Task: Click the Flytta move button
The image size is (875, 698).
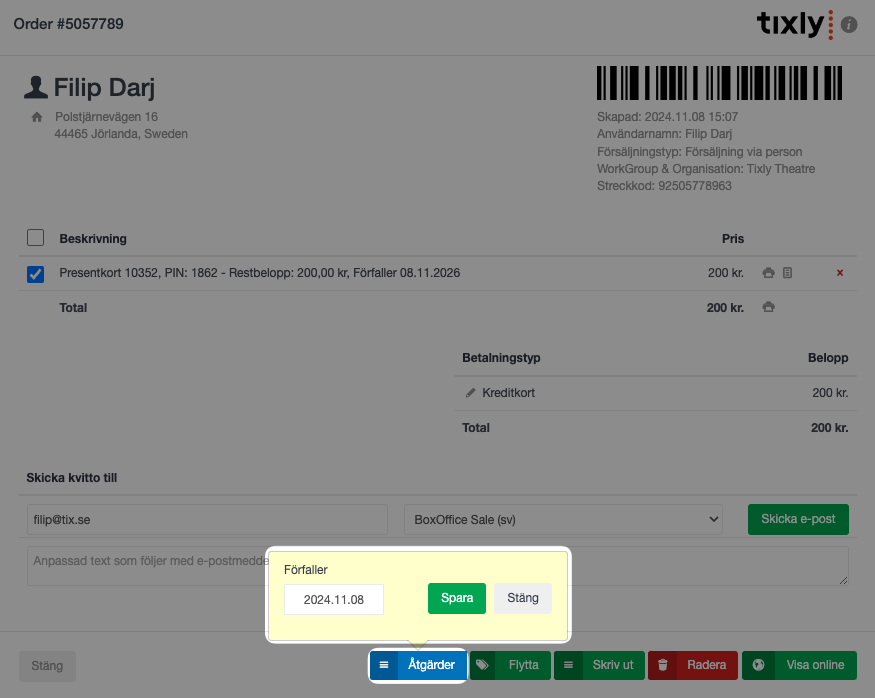Action: (x=510, y=665)
